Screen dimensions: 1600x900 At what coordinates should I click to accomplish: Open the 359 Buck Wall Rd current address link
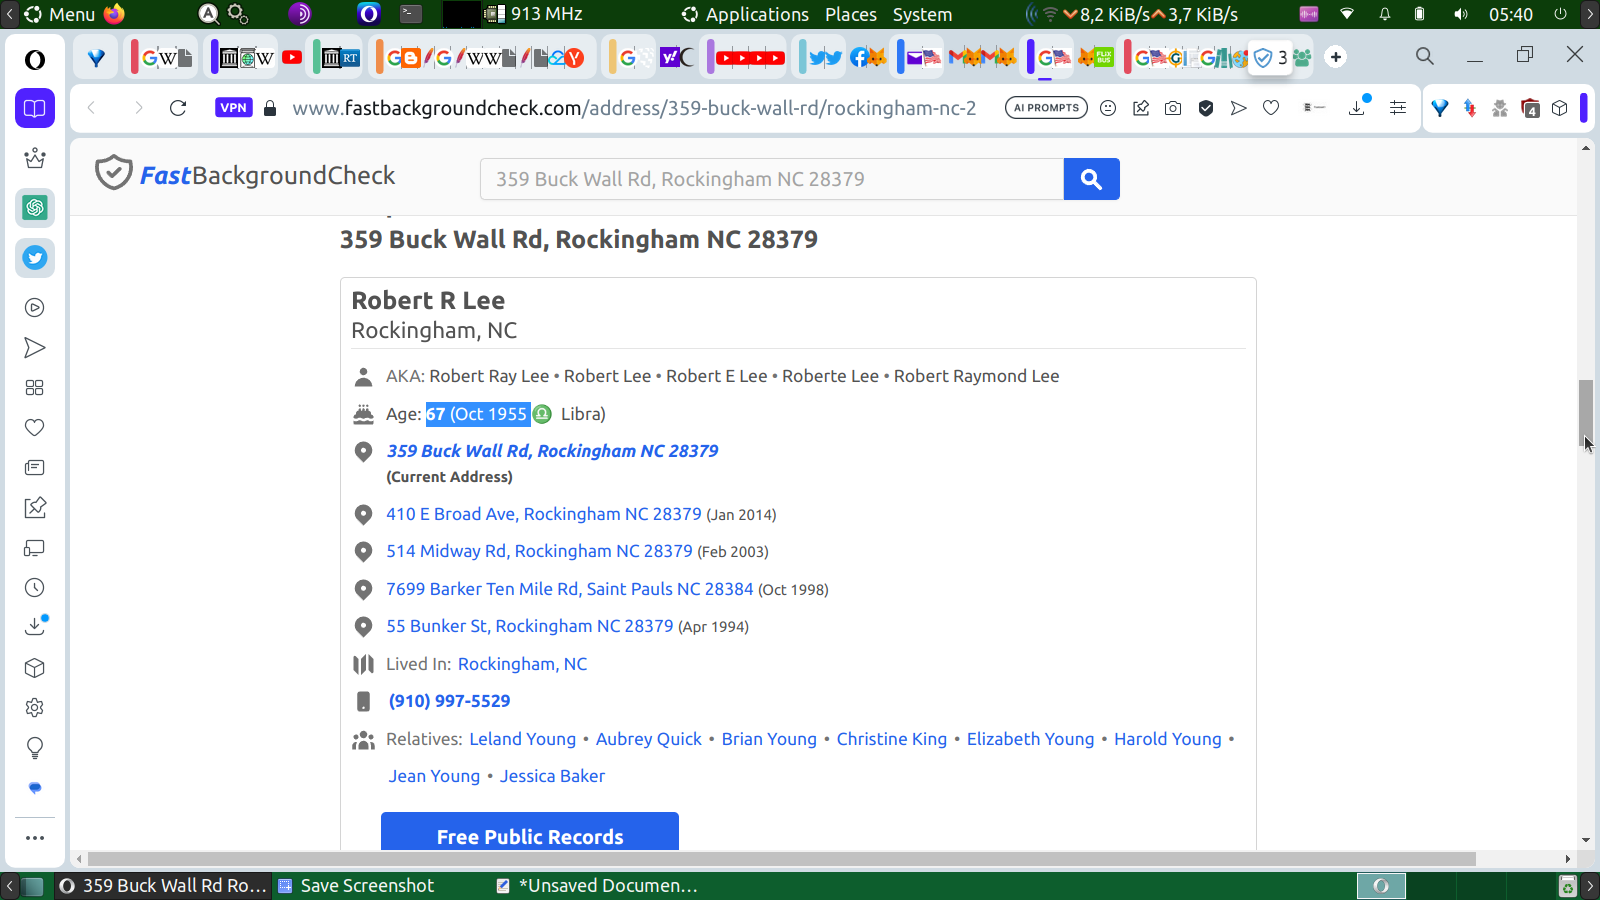553,451
